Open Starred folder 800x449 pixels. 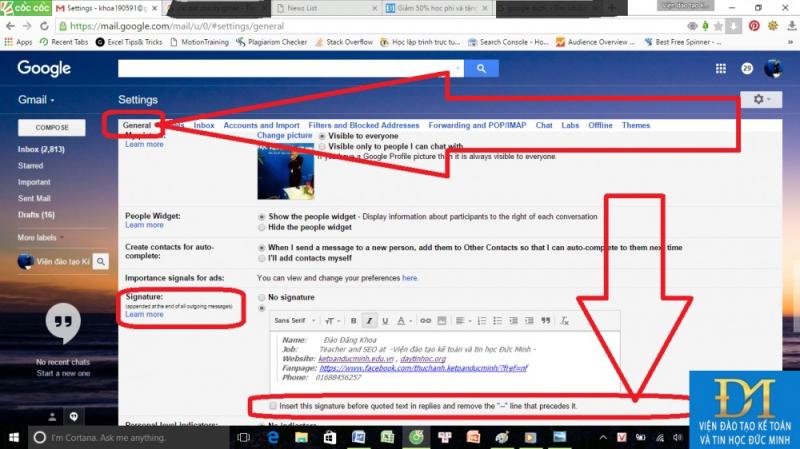31,165
